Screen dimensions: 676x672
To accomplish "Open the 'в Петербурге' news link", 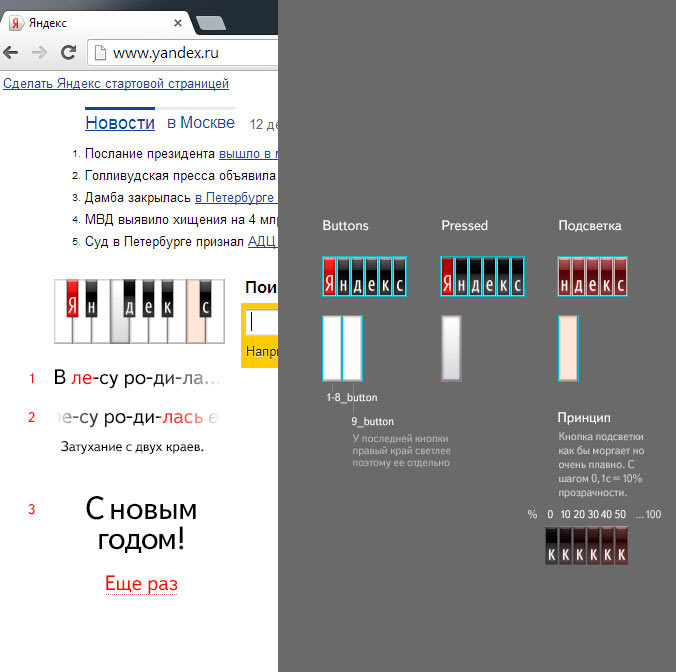I will click(x=235, y=197).
